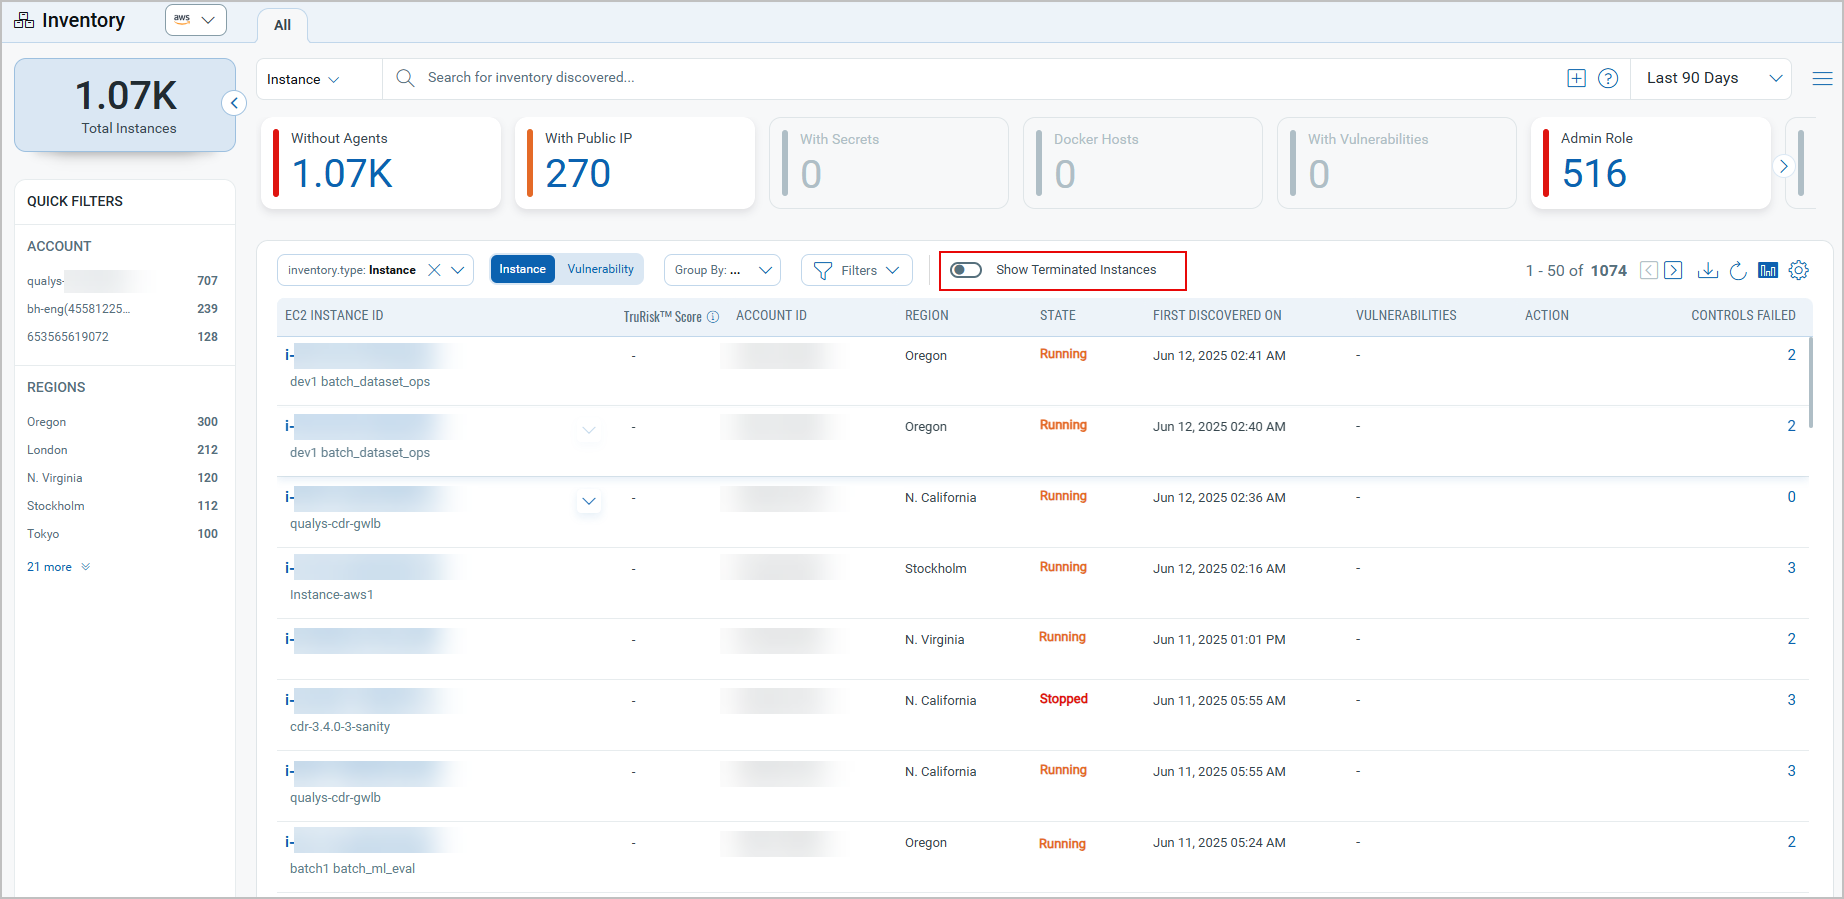Click the TruRisk Score info icon
Image resolution: width=1844 pixels, height=899 pixels.
tap(713, 317)
